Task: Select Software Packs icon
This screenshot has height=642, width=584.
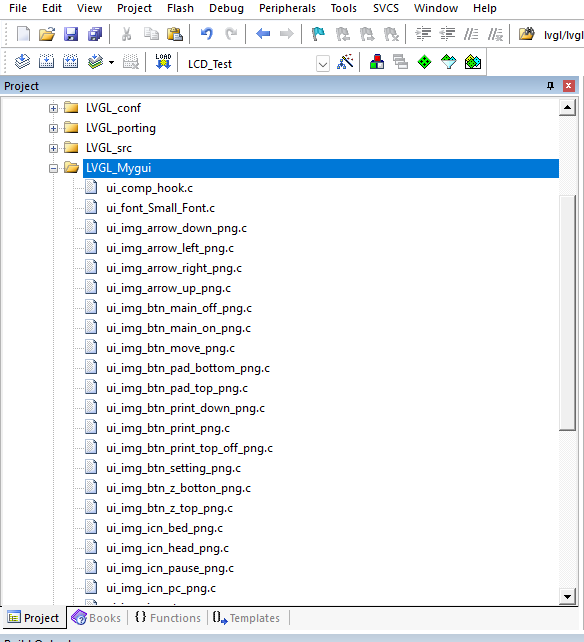Action: click(x=448, y=62)
